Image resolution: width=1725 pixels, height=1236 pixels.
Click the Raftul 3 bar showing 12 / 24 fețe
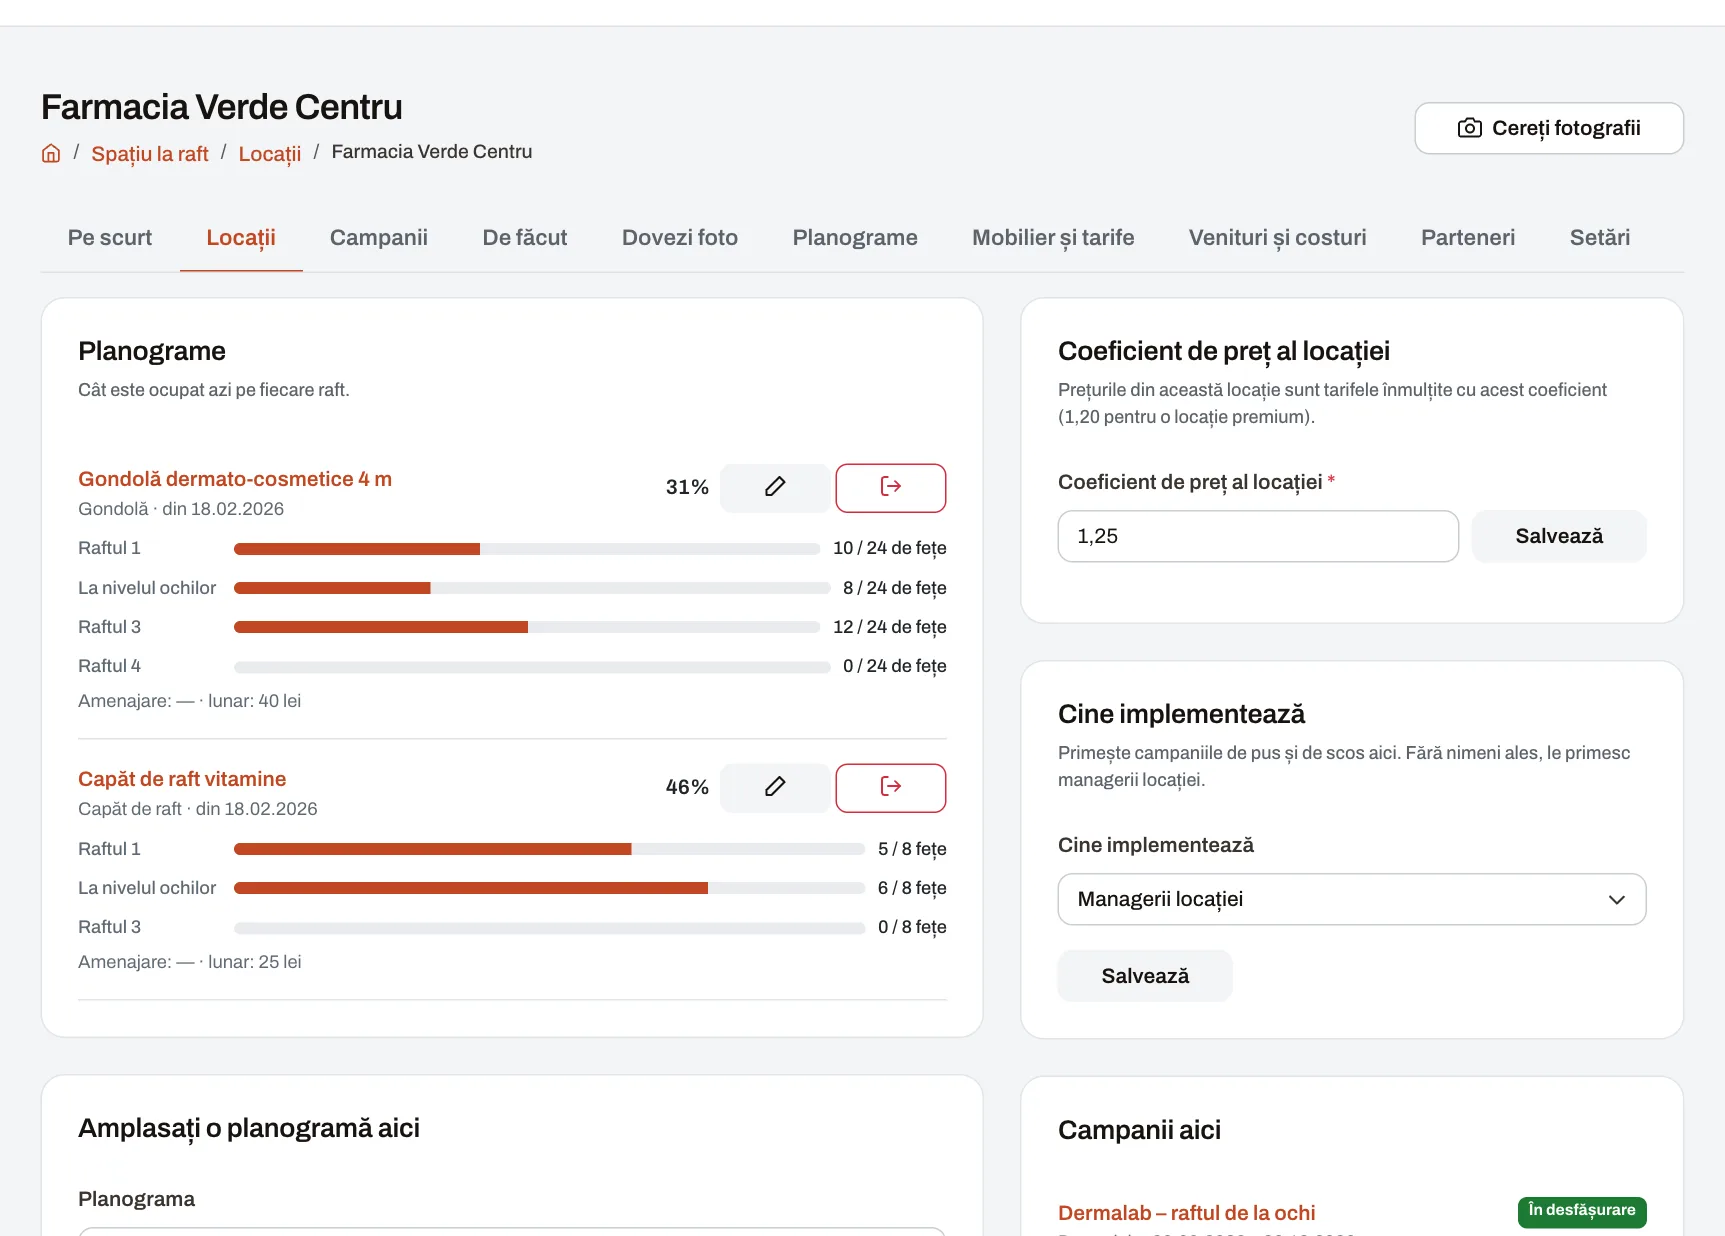(x=527, y=627)
